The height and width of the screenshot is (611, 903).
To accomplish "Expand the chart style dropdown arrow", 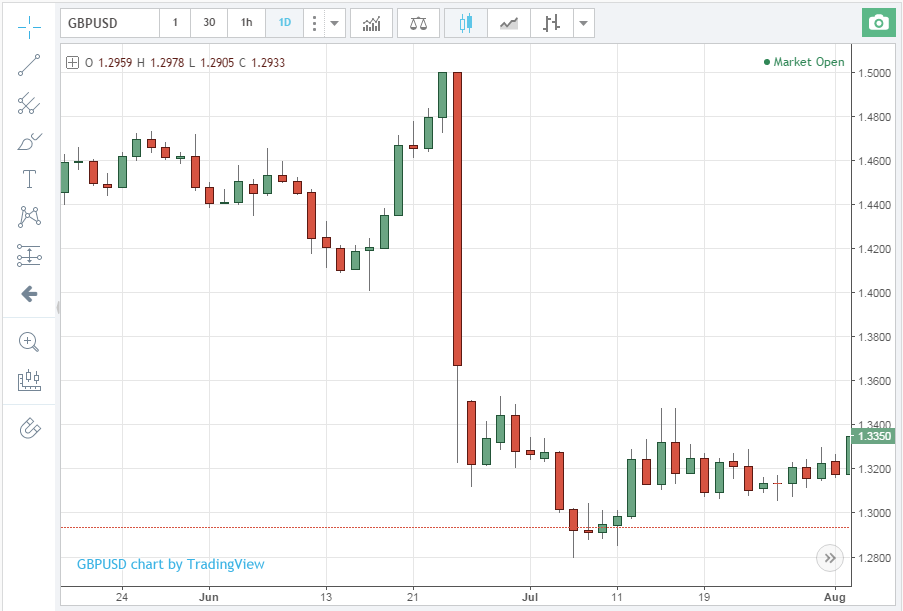I will pos(583,24).
